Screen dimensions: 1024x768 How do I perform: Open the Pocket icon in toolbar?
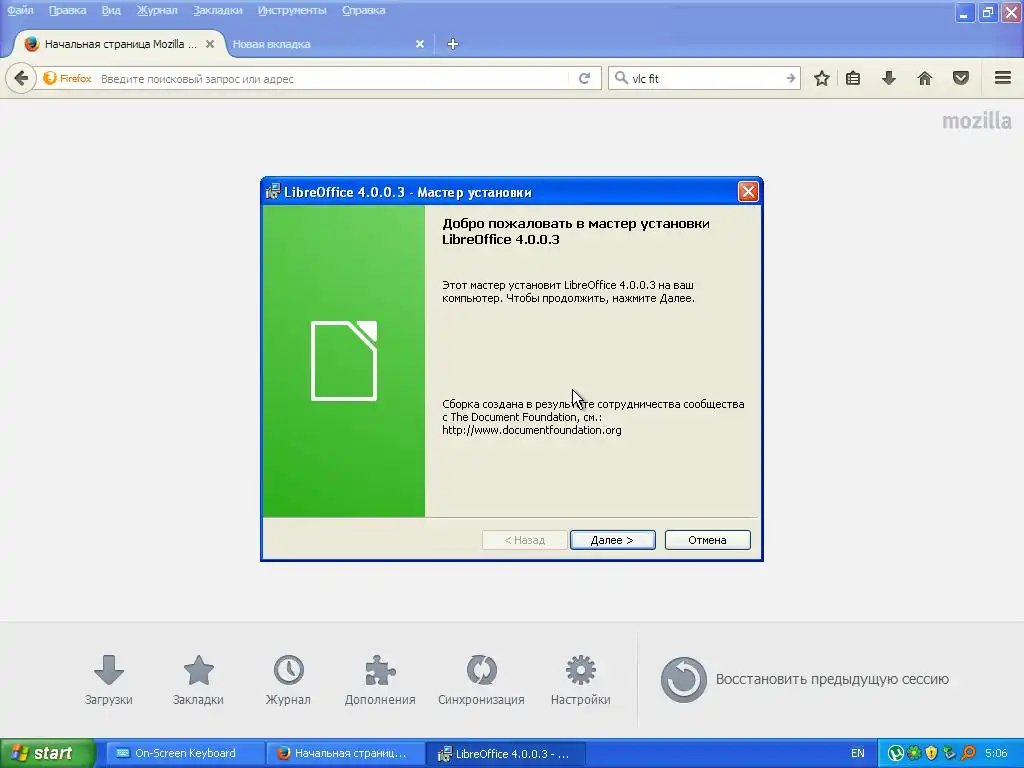pos(961,78)
